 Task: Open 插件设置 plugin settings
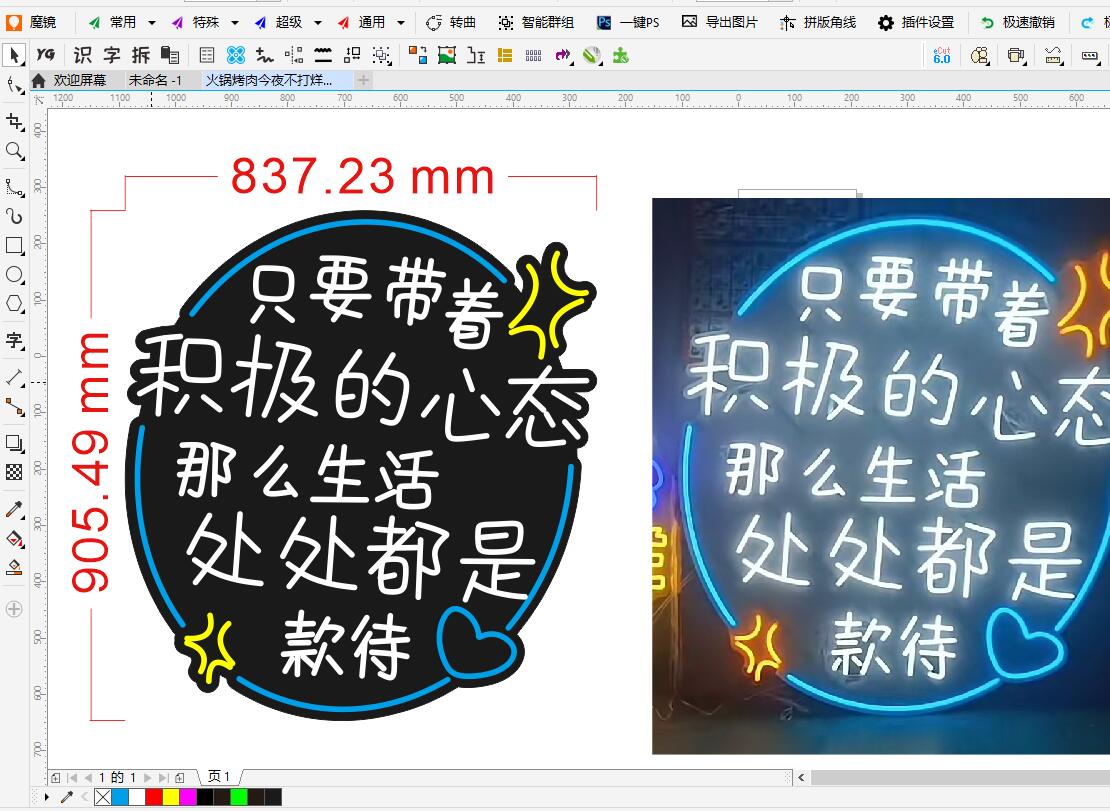coord(916,23)
